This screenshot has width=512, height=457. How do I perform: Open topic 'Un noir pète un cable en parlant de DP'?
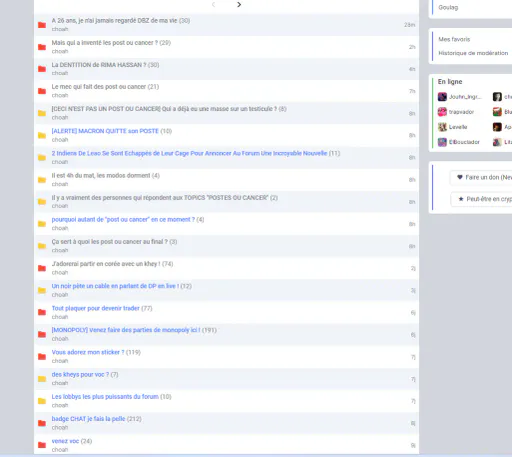[x=115, y=286]
